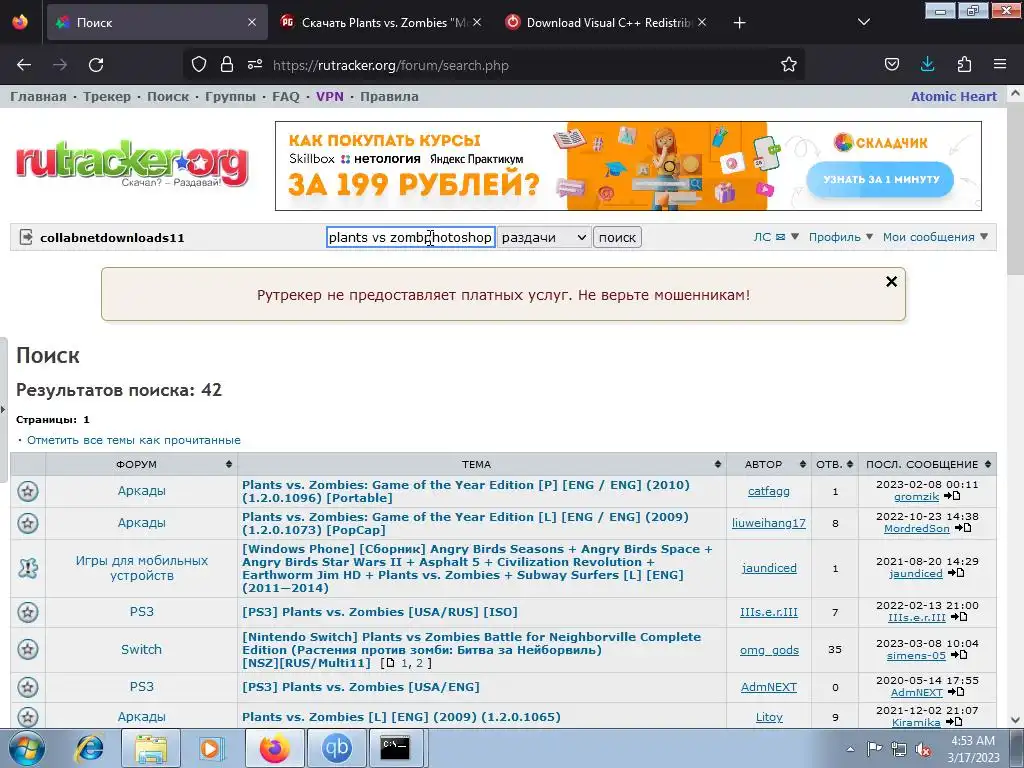Dismiss the Рутрекер warning notice with X
The width and height of the screenshot is (1024, 768).
tap(891, 281)
